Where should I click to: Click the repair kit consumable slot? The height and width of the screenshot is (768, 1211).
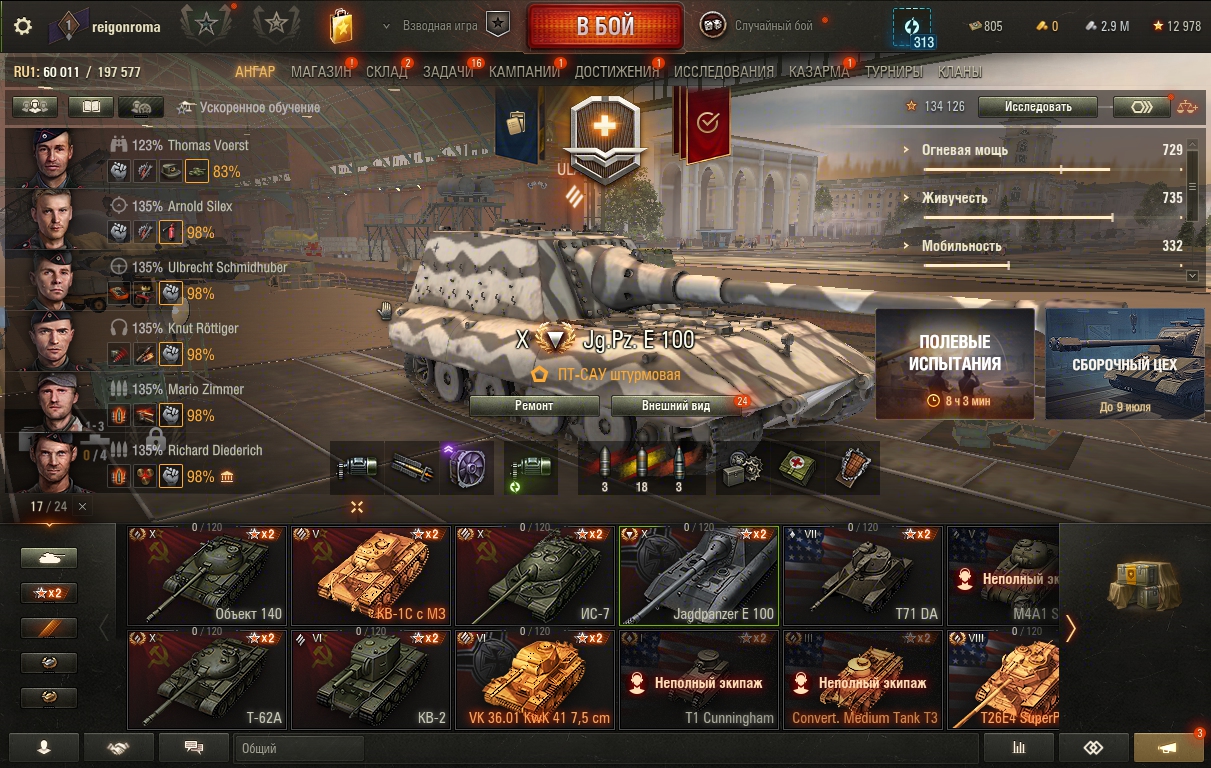point(744,468)
